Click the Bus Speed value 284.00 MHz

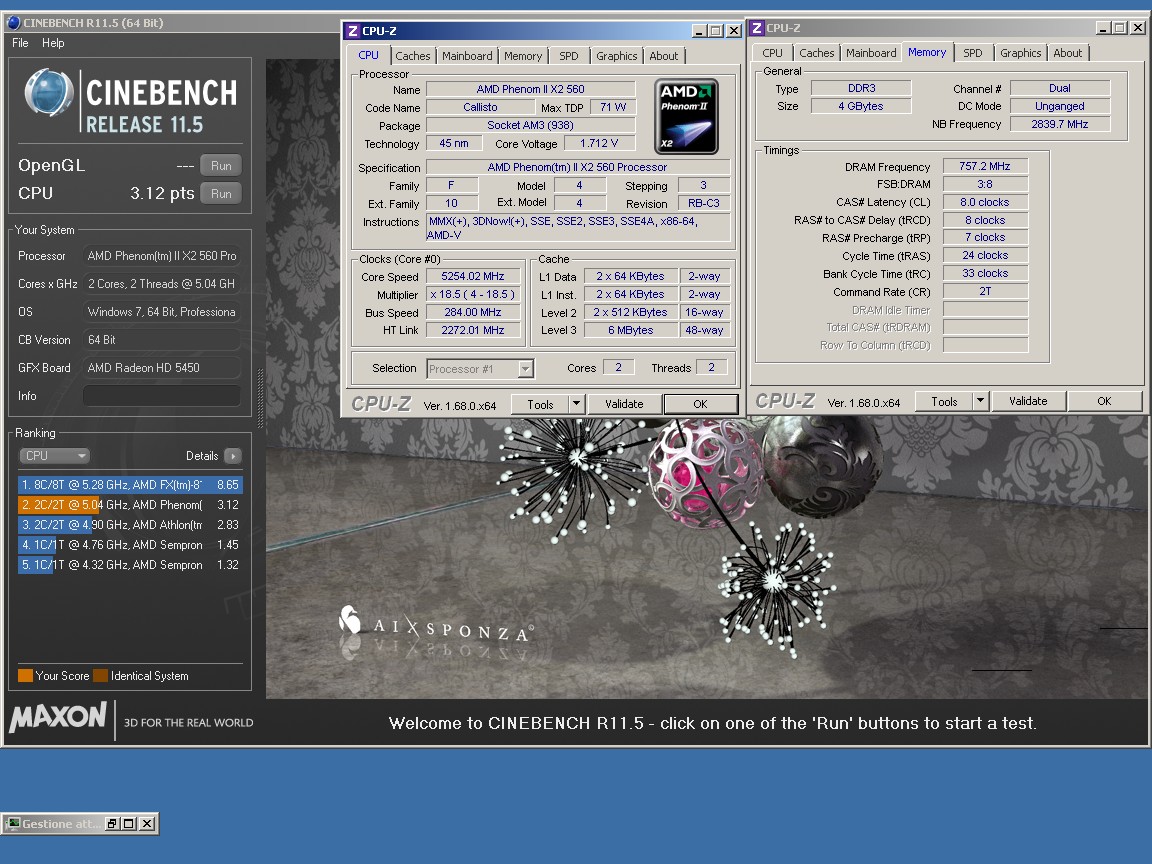click(472, 312)
